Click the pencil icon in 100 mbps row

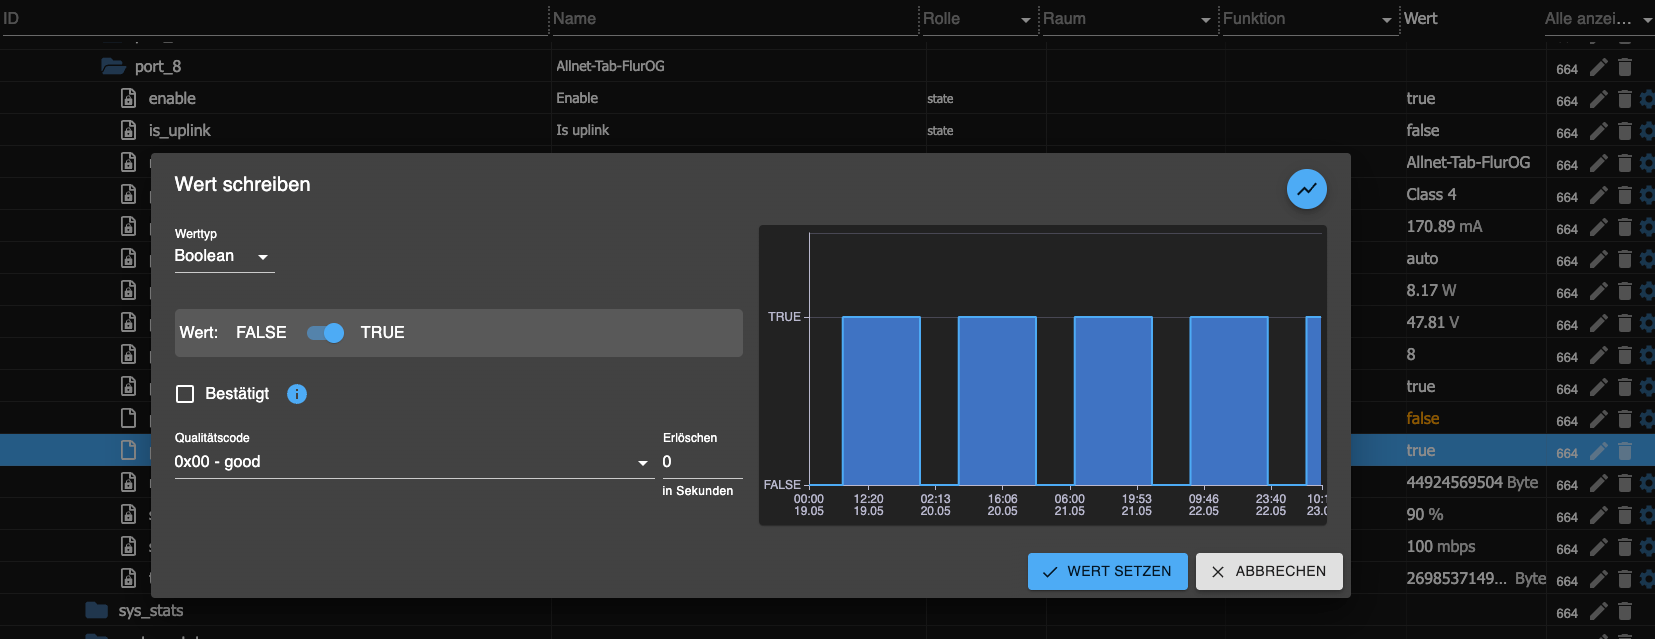(1598, 547)
